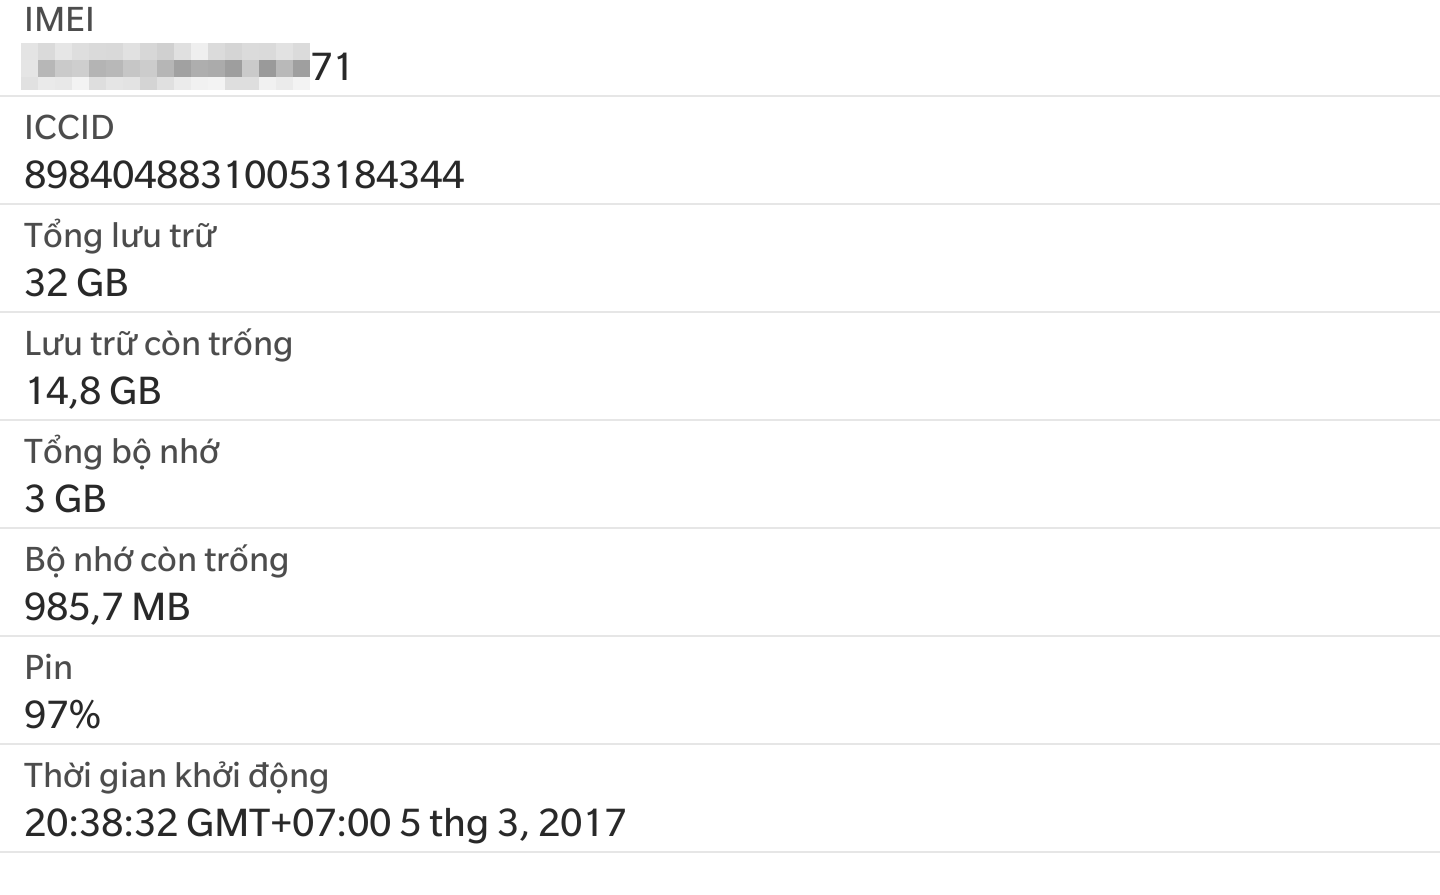The height and width of the screenshot is (895, 1440).
Task: Select the 32 GB total storage value
Action: click(76, 283)
